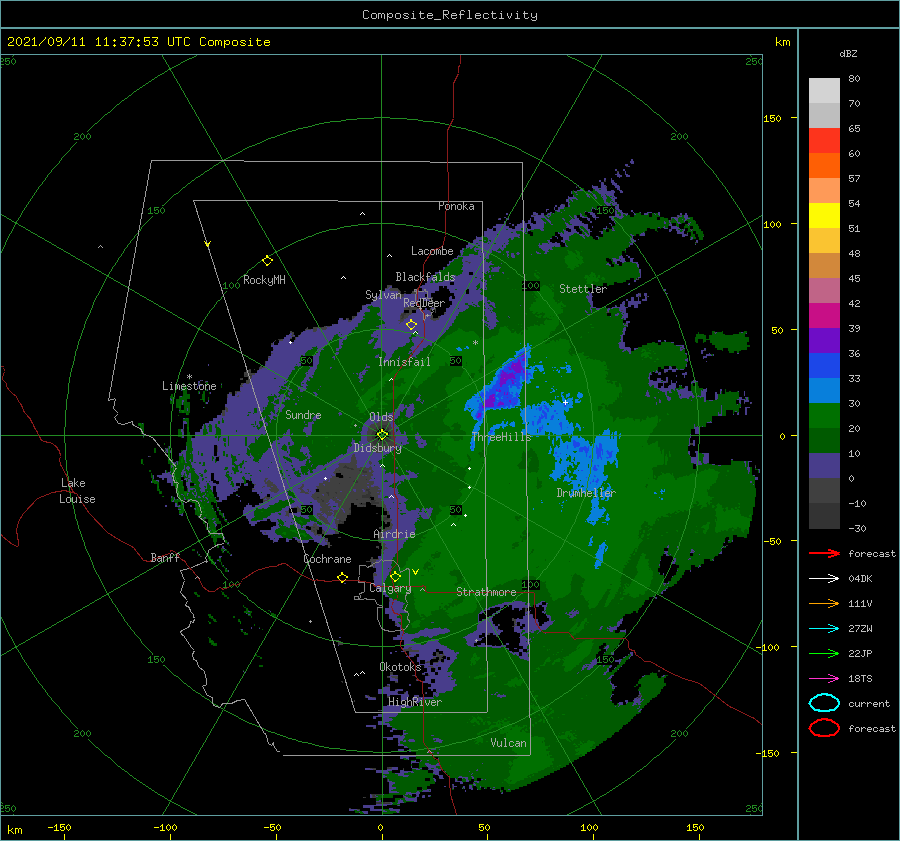
Task: Click the Banff label
Action: (x=165, y=557)
